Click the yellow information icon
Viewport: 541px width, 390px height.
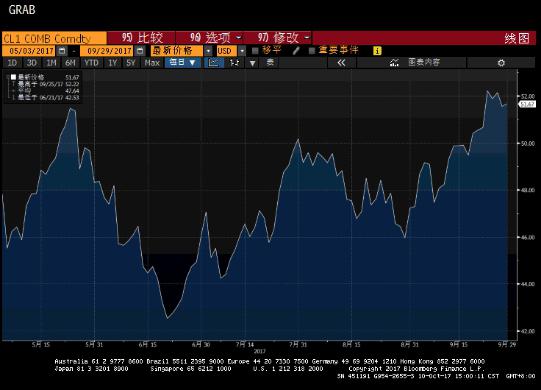pyautogui.click(x=377, y=51)
